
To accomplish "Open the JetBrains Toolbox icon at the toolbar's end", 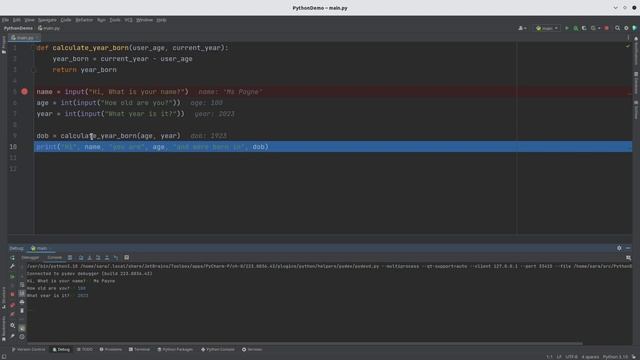I will pos(634,28).
